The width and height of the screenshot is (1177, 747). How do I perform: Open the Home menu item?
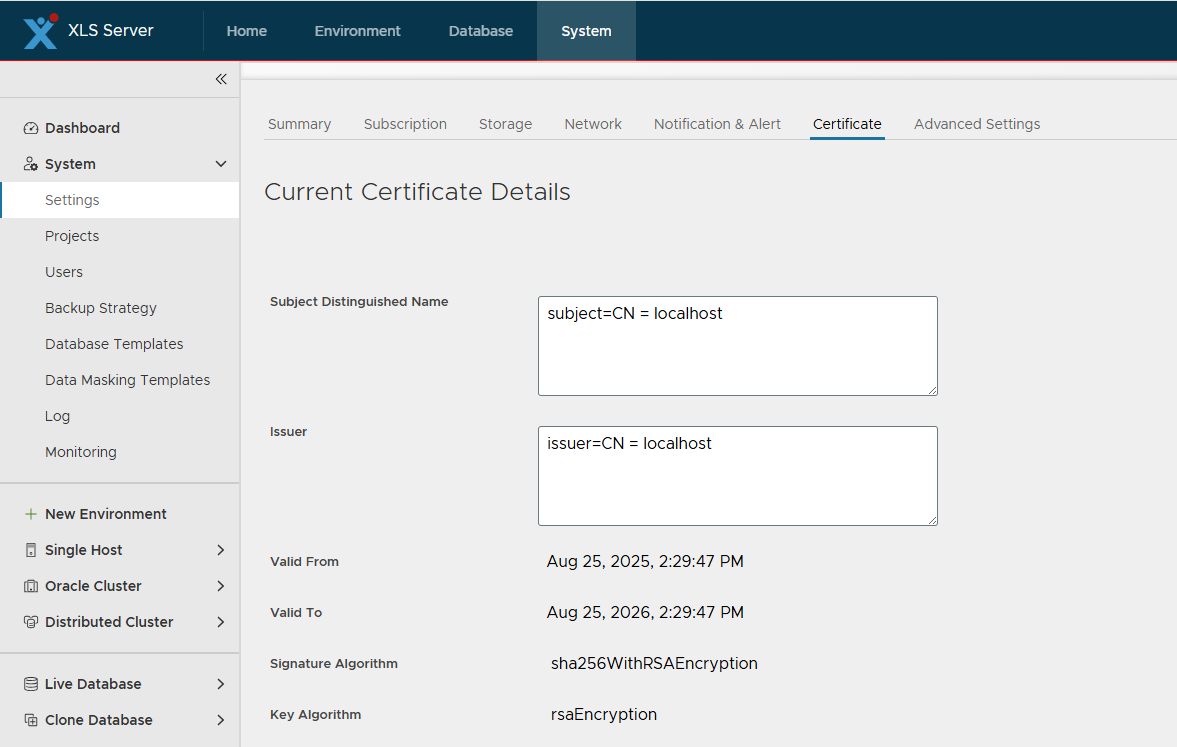246,31
